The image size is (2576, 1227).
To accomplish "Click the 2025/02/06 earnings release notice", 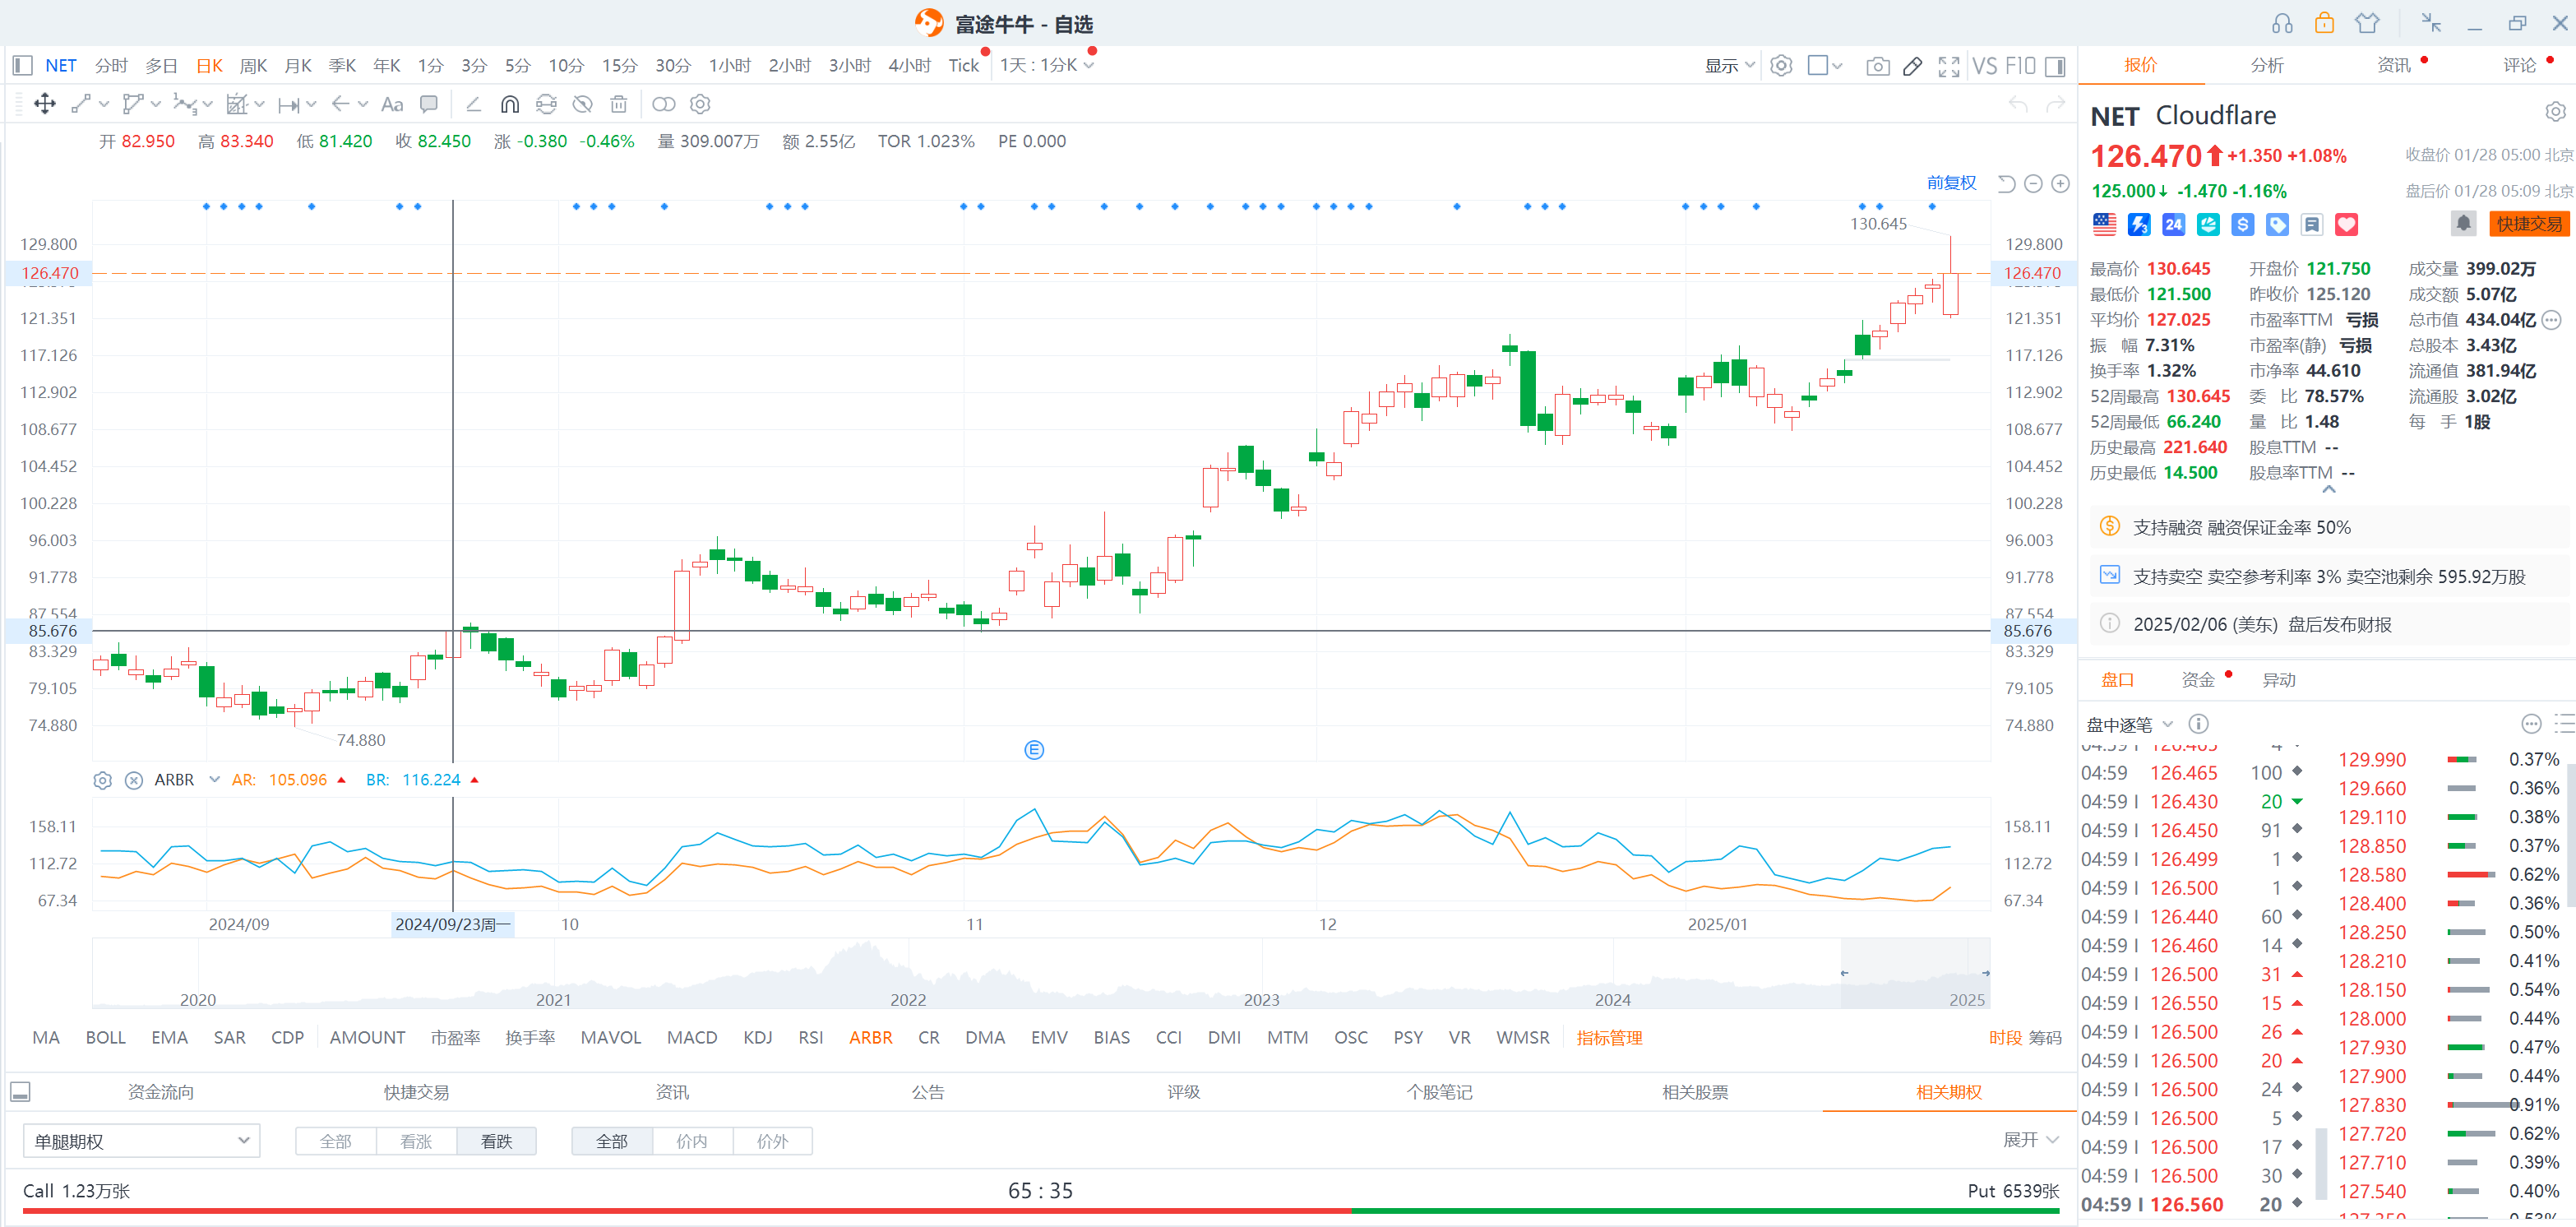I will 2329,624.
